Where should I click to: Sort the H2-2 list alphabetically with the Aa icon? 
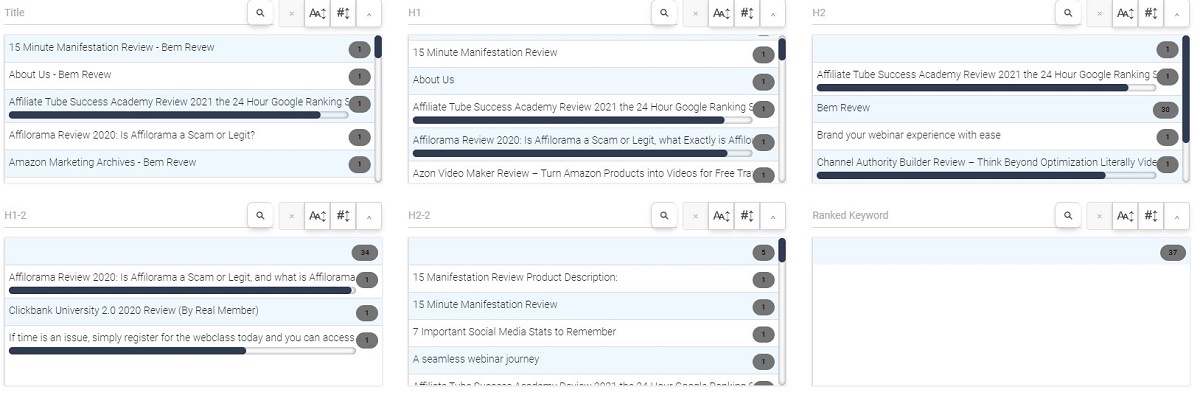click(x=721, y=215)
